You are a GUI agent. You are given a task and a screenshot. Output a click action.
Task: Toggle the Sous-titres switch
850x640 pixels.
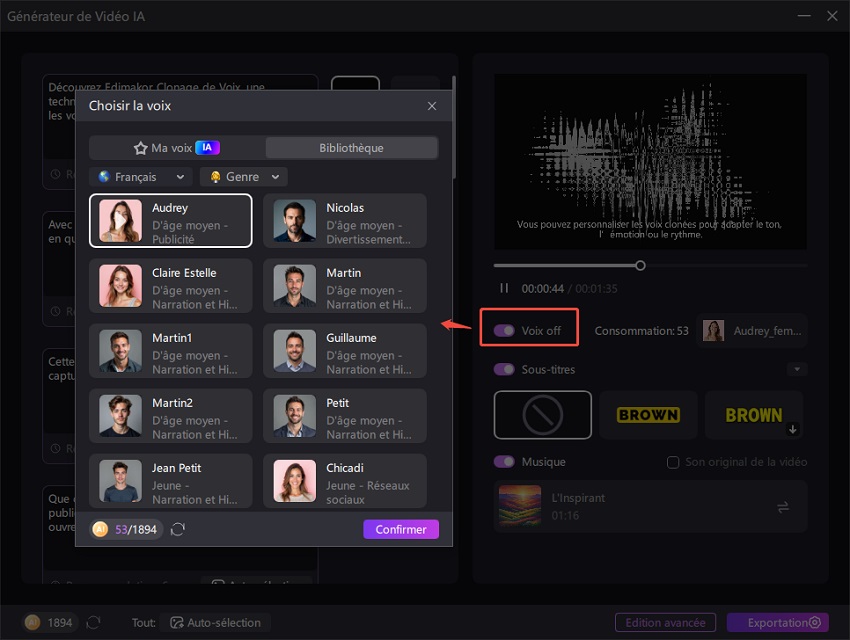(504, 370)
